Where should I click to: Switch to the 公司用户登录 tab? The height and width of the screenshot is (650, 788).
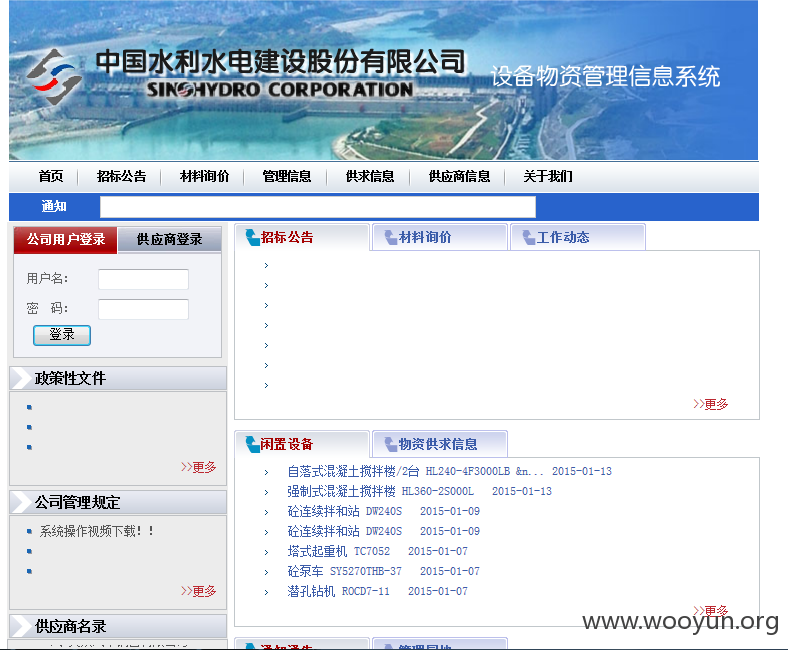pos(66,239)
